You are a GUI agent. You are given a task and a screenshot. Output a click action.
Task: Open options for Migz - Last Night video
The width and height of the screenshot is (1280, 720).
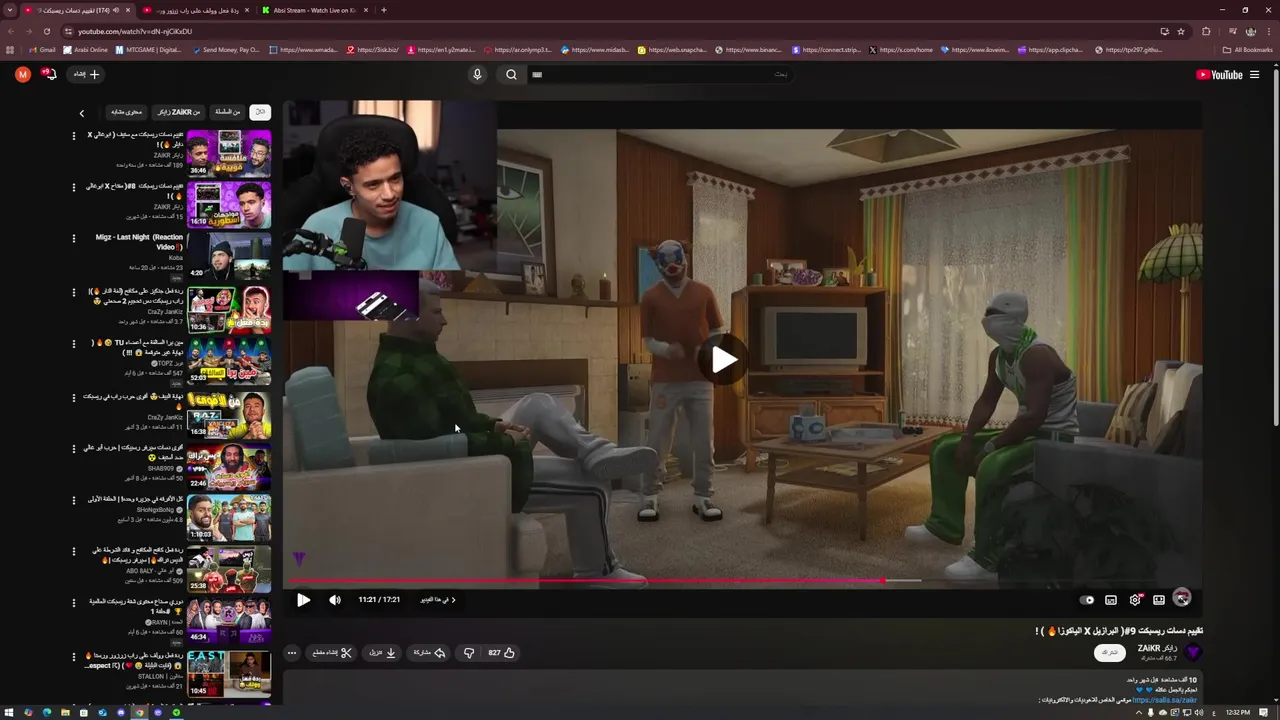73,238
